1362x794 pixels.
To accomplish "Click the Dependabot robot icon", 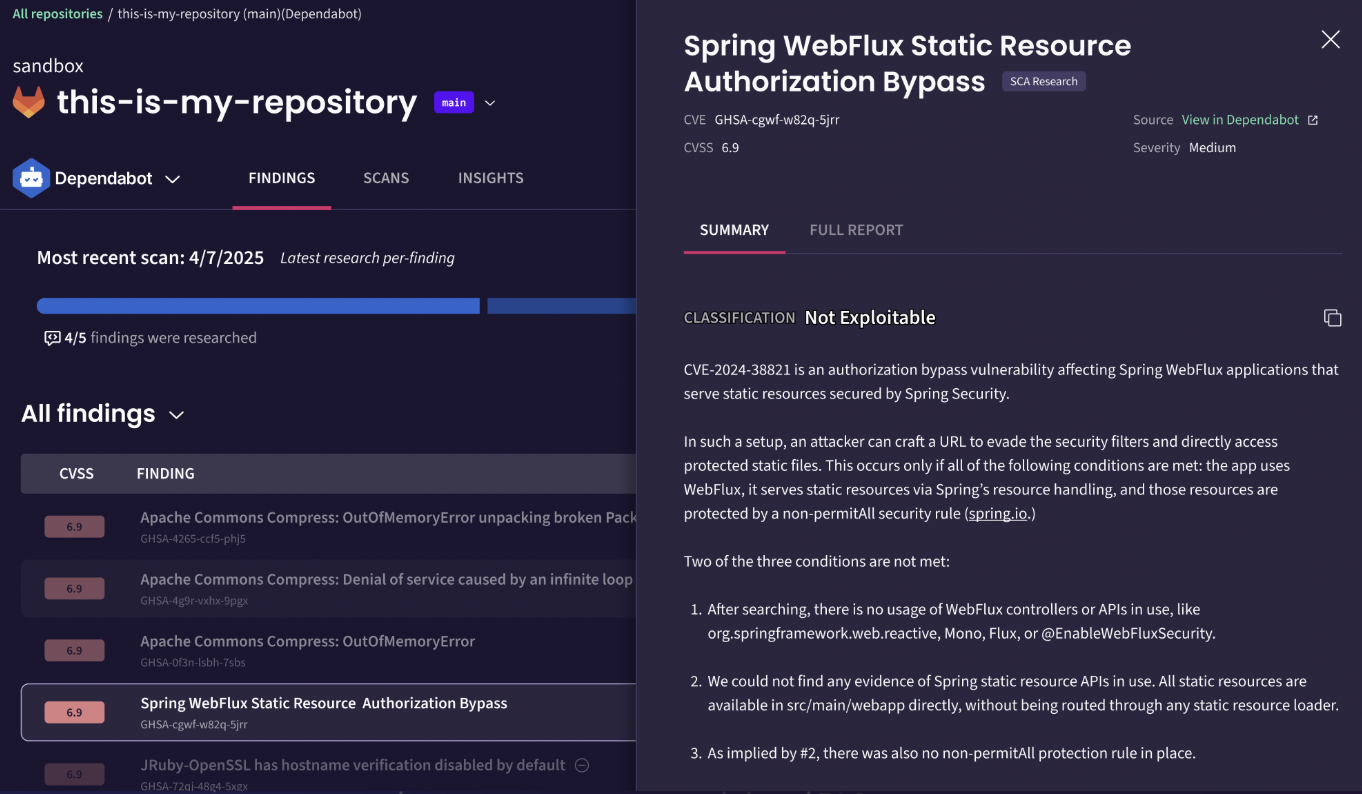I will tap(31, 178).
